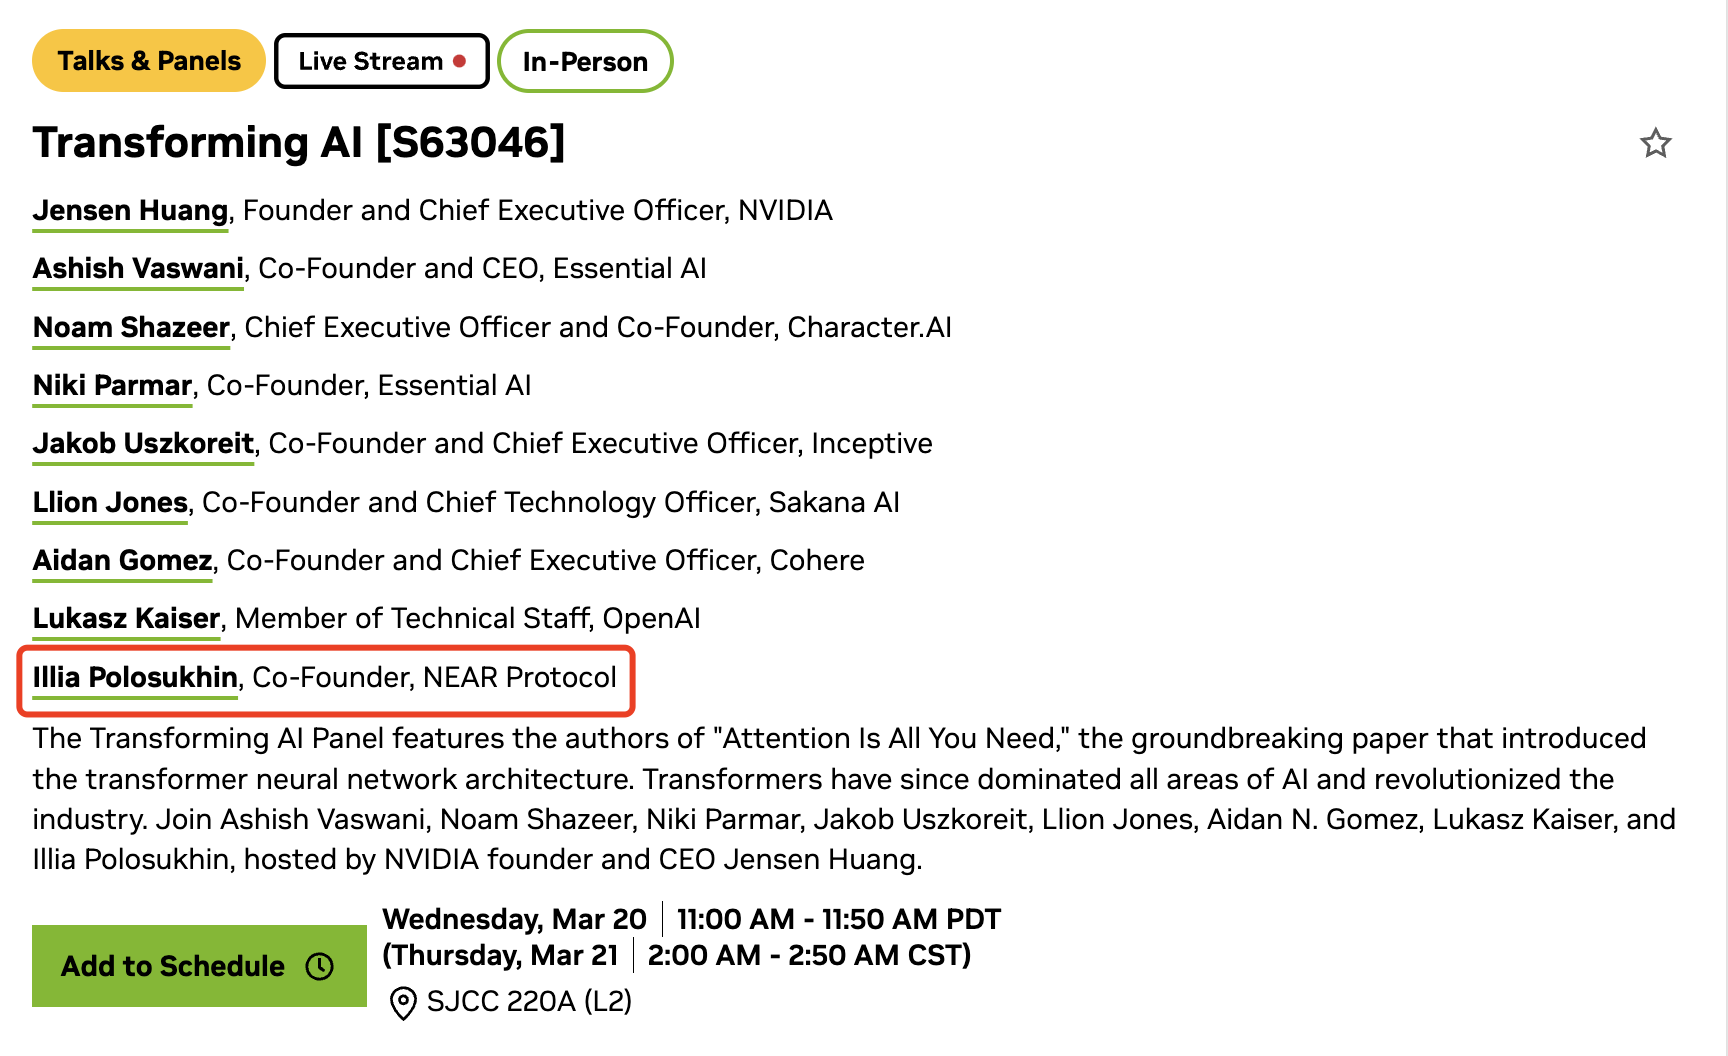
Task: Click the Aidan Gomez name link
Action: (x=122, y=561)
